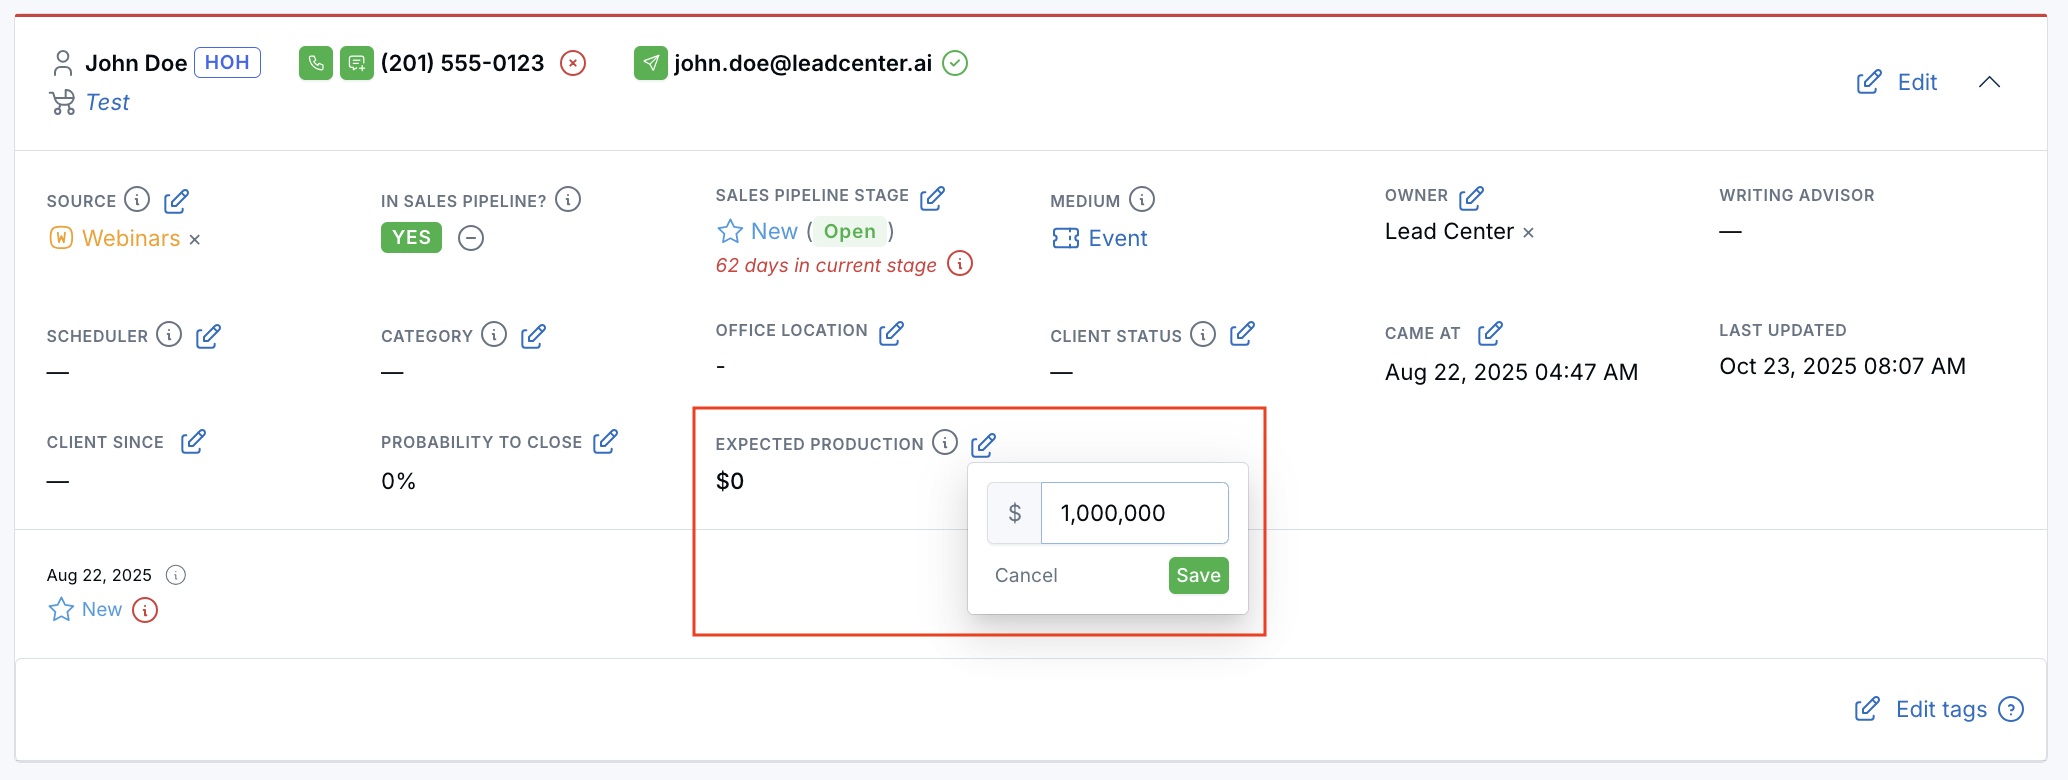Open the Edit tags help icon
The height and width of the screenshot is (780, 2068).
[2011, 709]
